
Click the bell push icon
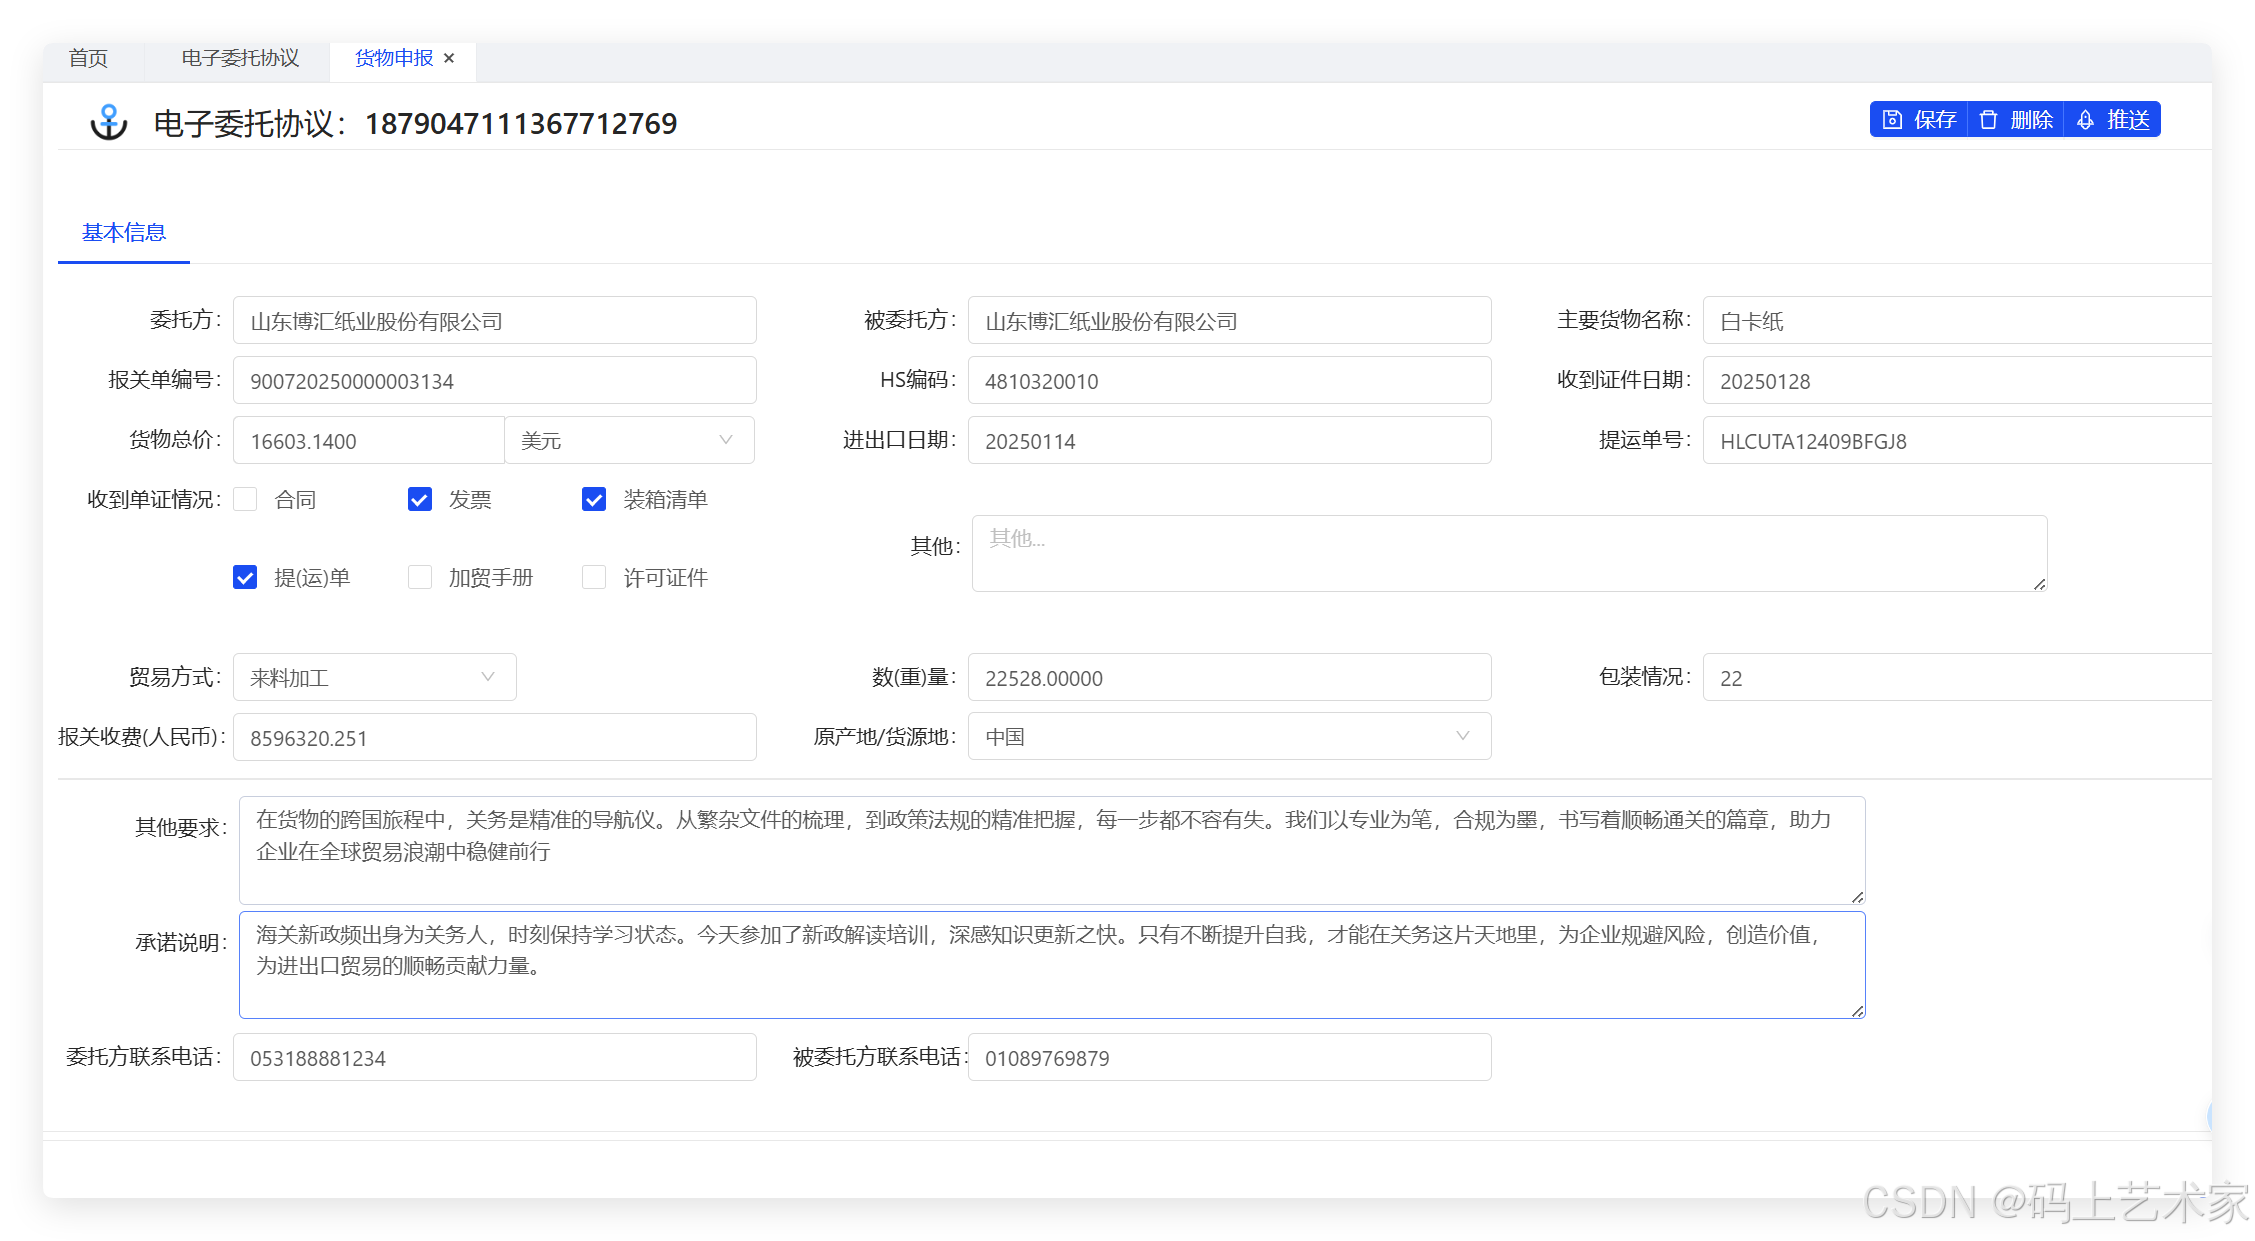(2085, 120)
